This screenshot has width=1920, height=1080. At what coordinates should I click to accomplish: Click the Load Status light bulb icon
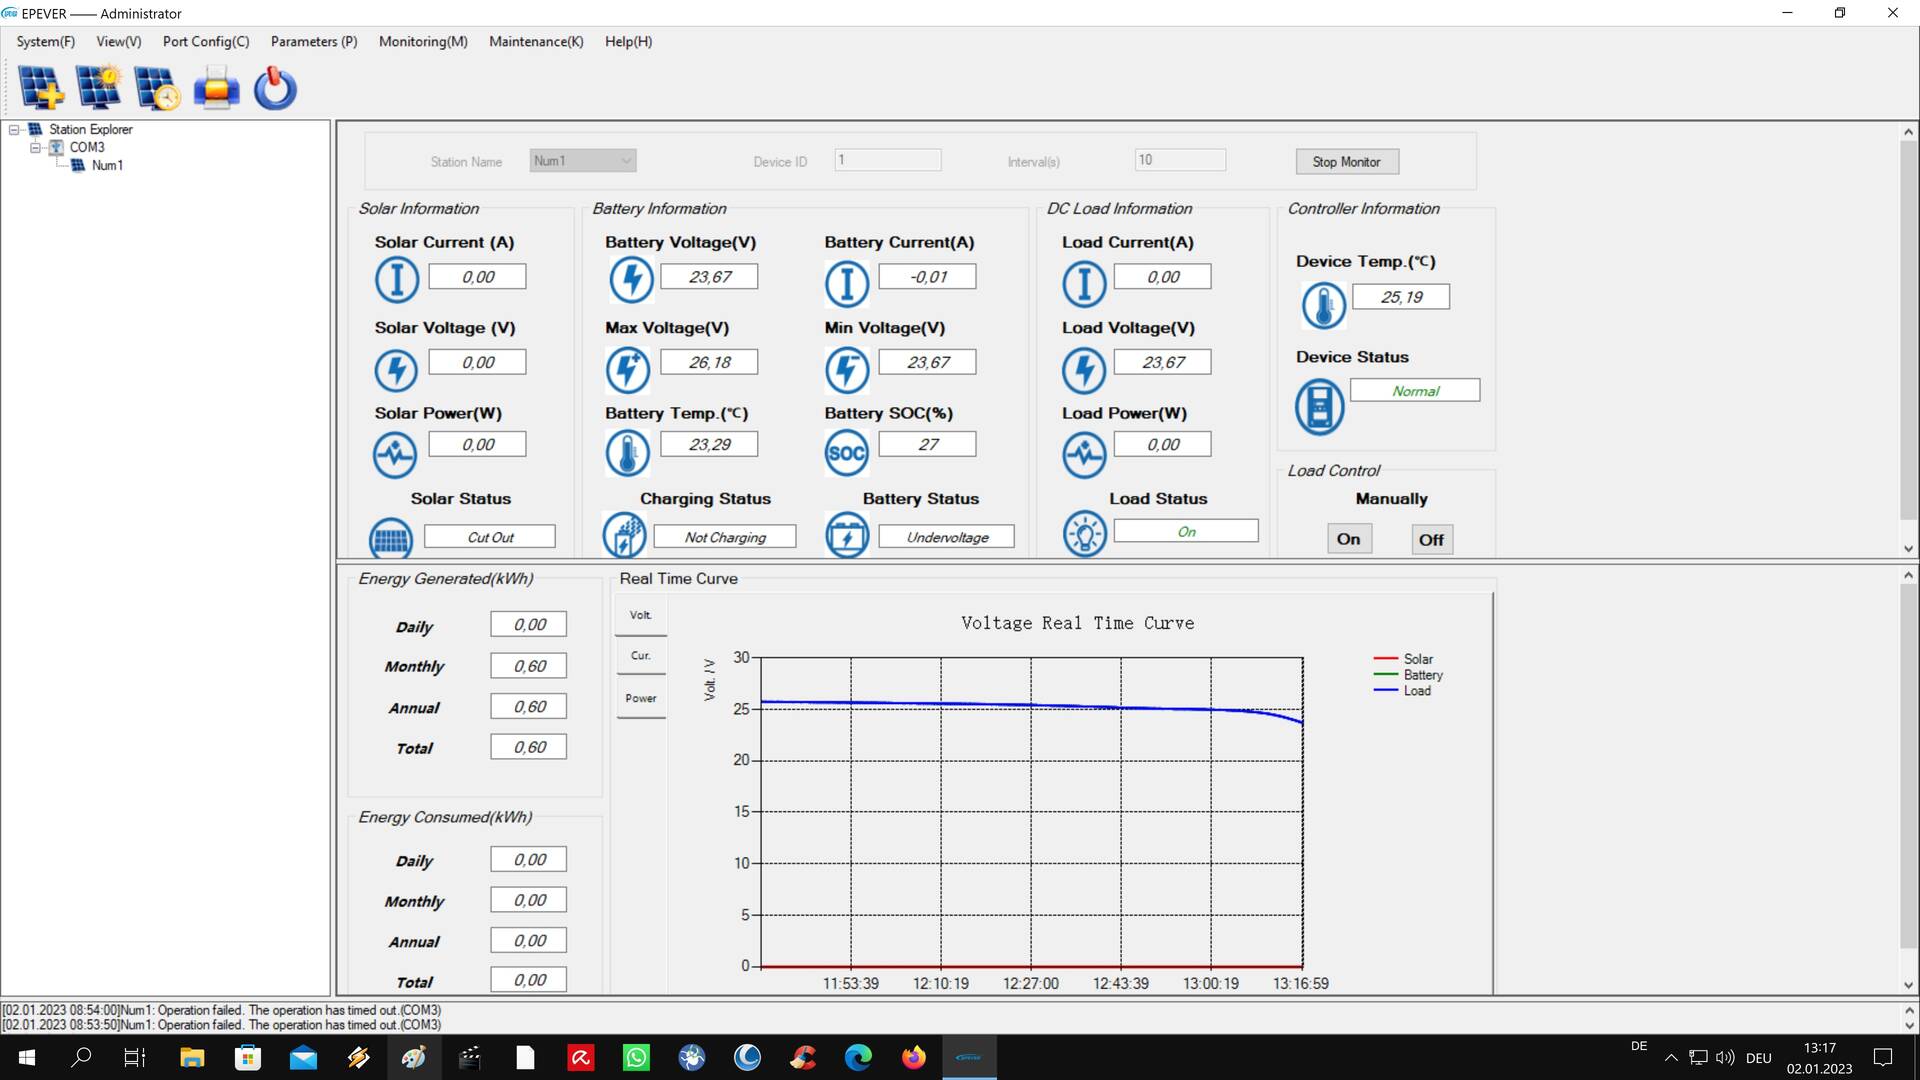tap(1085, 534)
